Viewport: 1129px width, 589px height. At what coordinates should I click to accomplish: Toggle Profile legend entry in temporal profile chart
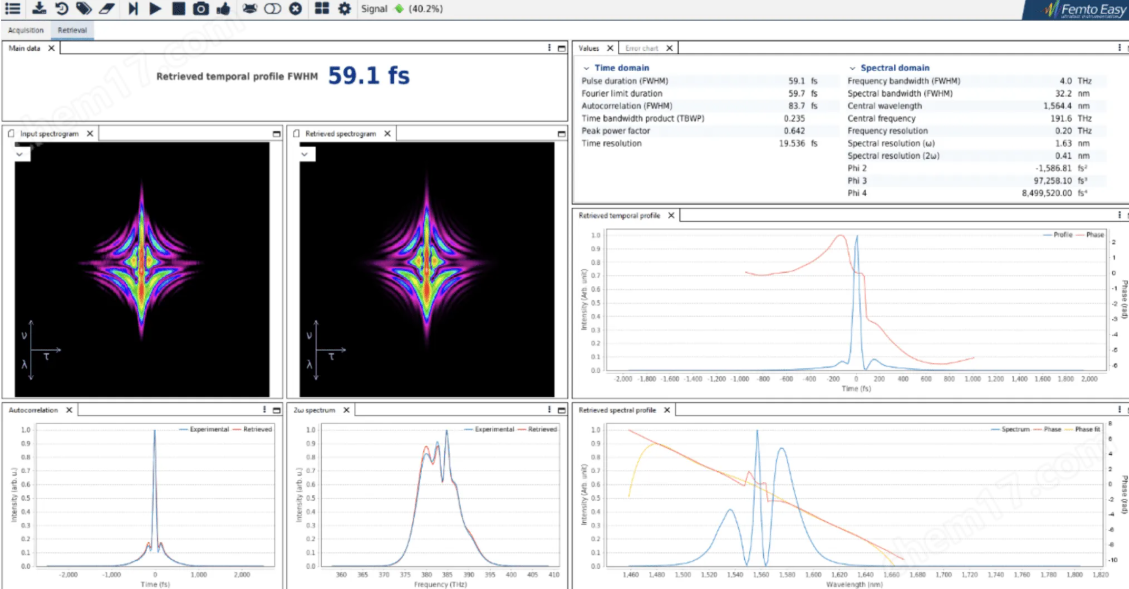1057,235
